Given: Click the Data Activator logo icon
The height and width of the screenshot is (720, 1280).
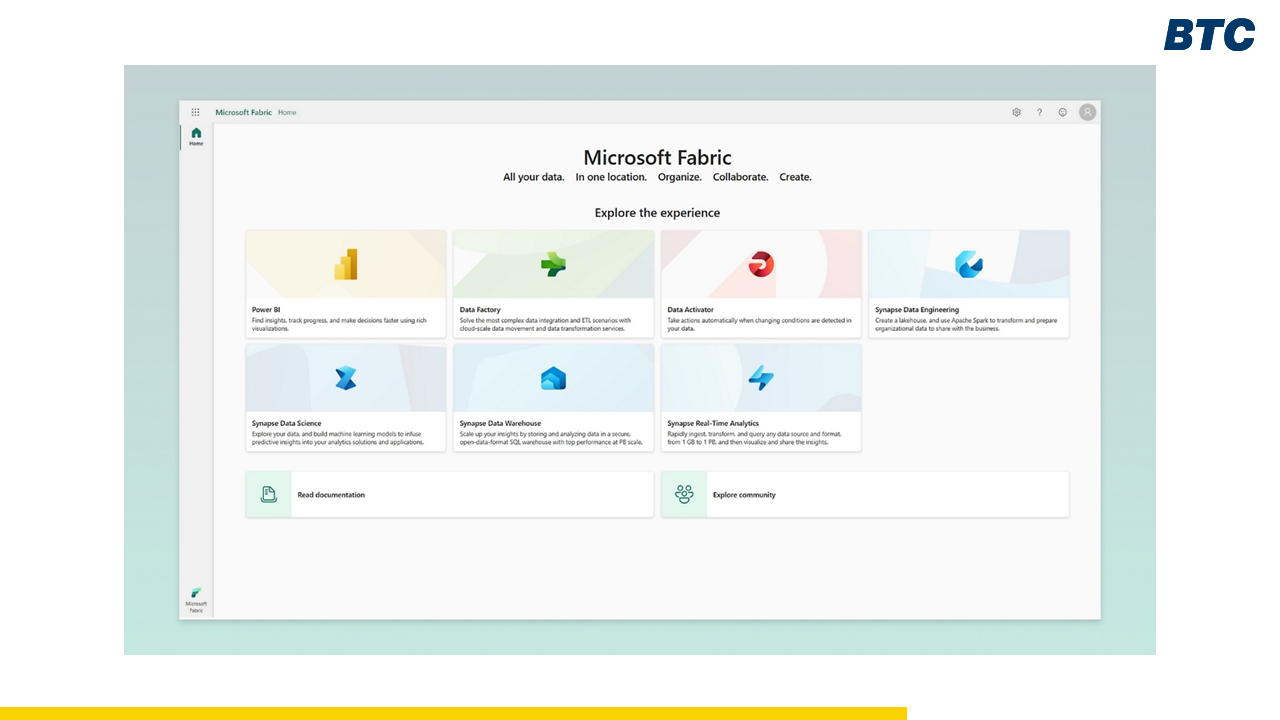Looking at the screenshot, I should (761, 264).
